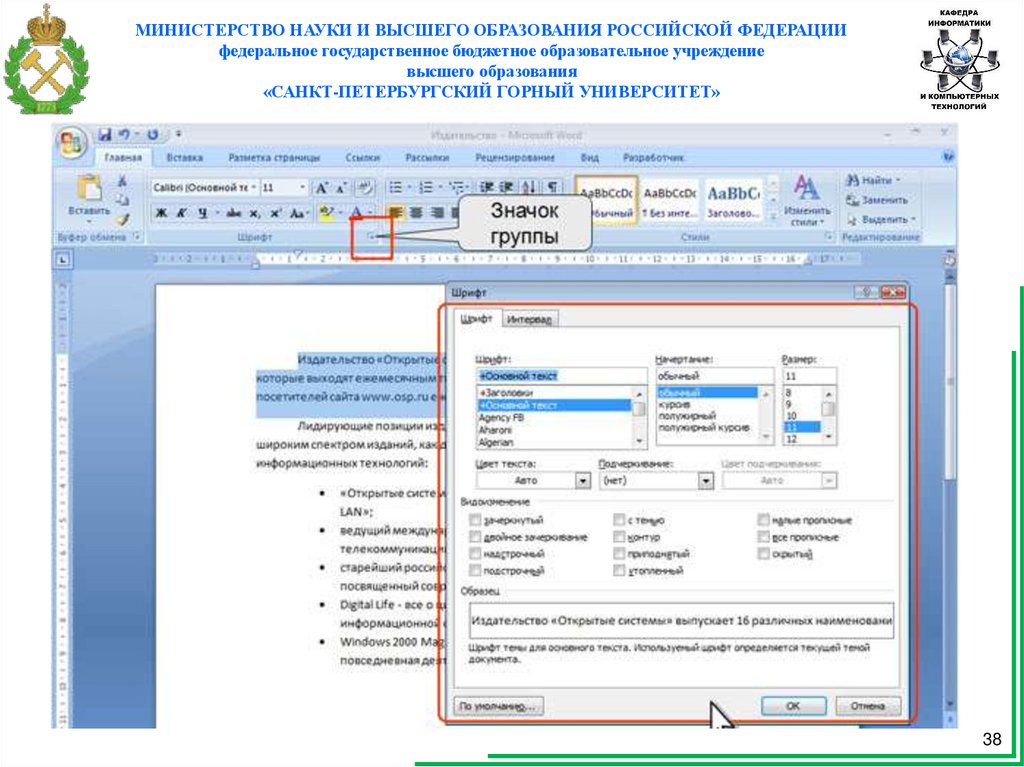Open the Подчеркивание dropdown

point(706,481)
